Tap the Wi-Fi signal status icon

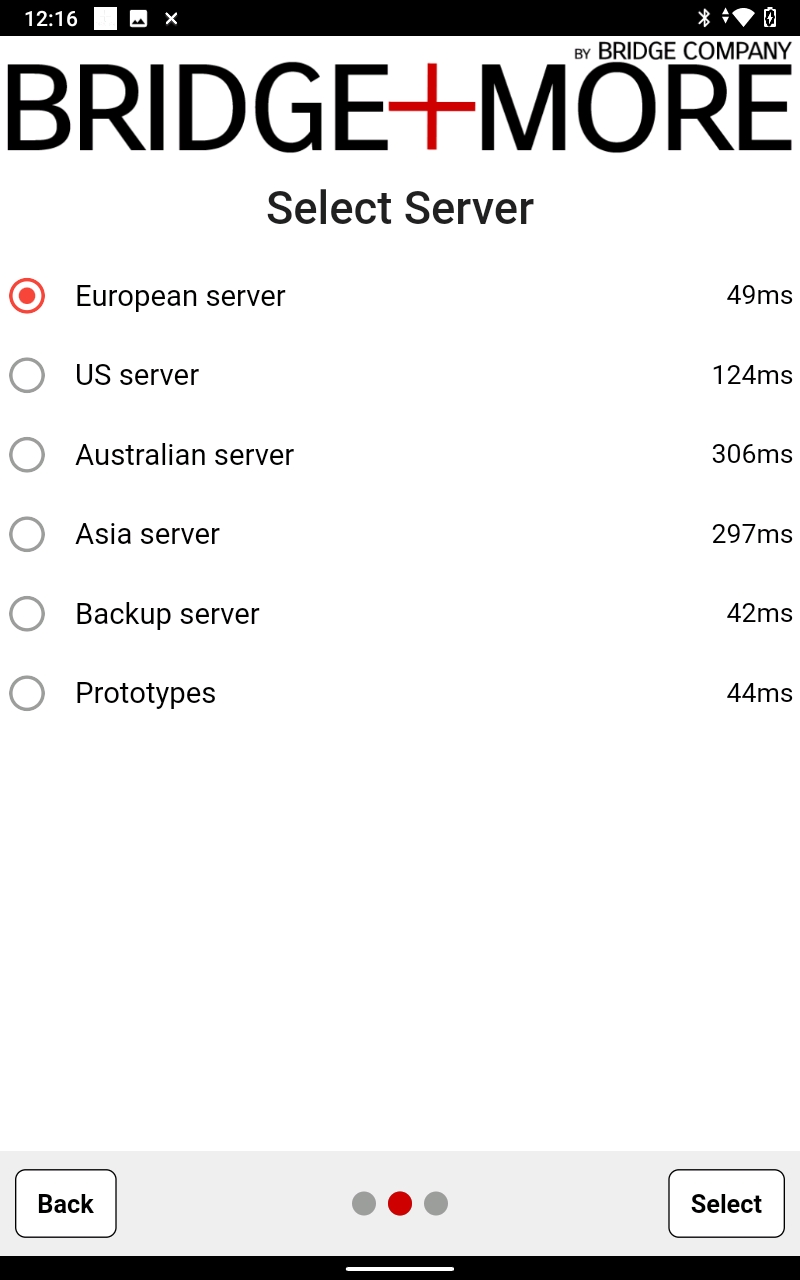[x=741, y=18]
